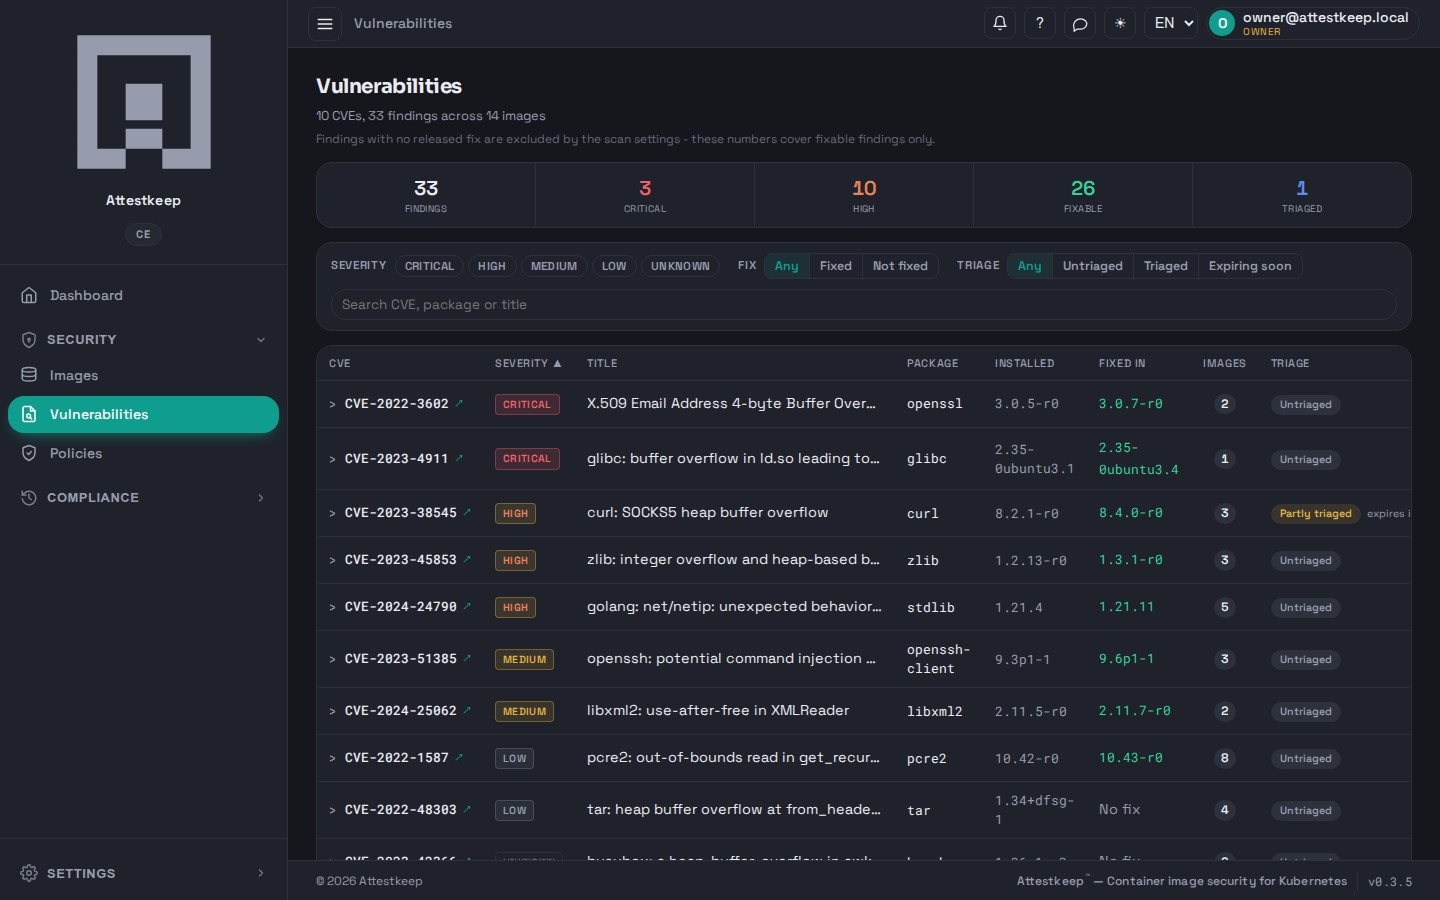Select Any in the TRIAGE filter
Screen dimensions: 1440x900
tap(1030, 266)
